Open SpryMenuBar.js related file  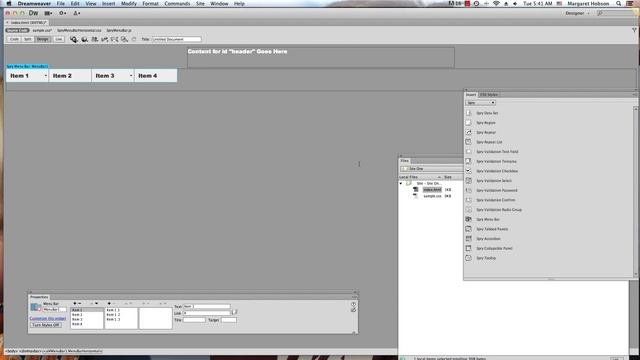[119, 31]
